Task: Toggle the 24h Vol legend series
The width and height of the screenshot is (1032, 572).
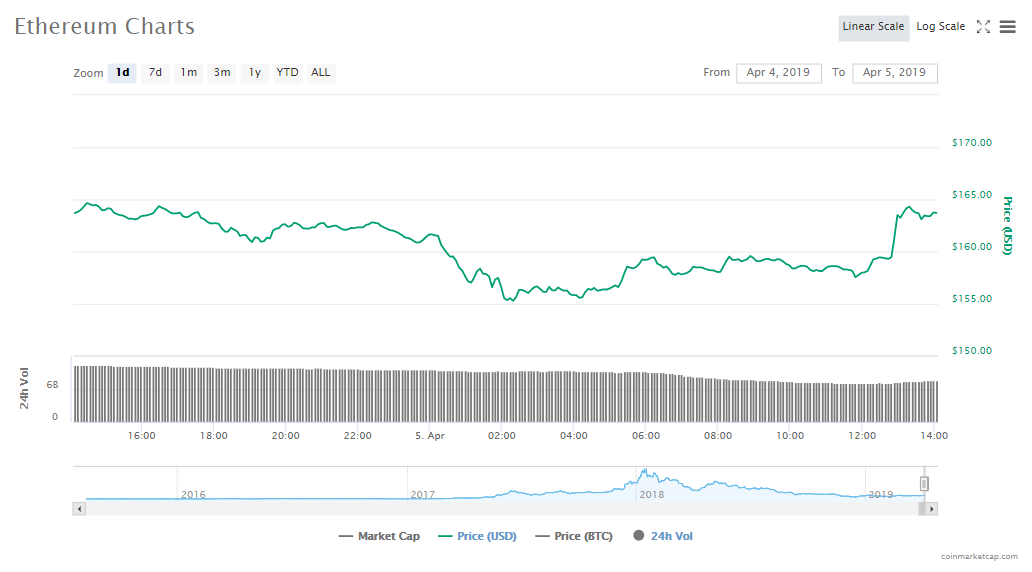Action: tap(662, 536)
